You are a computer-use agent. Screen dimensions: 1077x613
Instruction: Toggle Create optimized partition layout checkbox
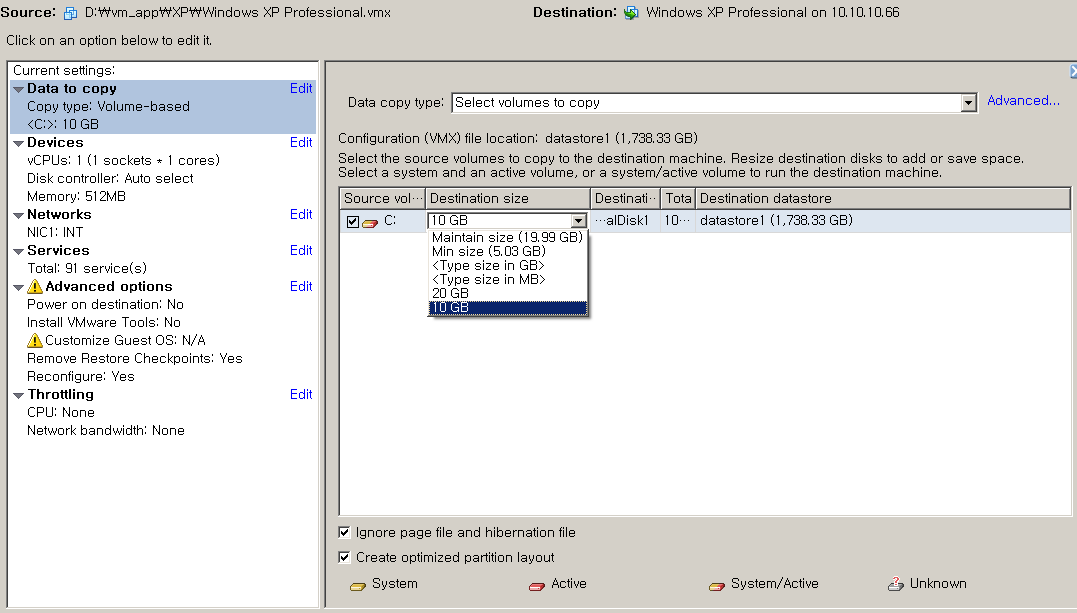(344, 557)
